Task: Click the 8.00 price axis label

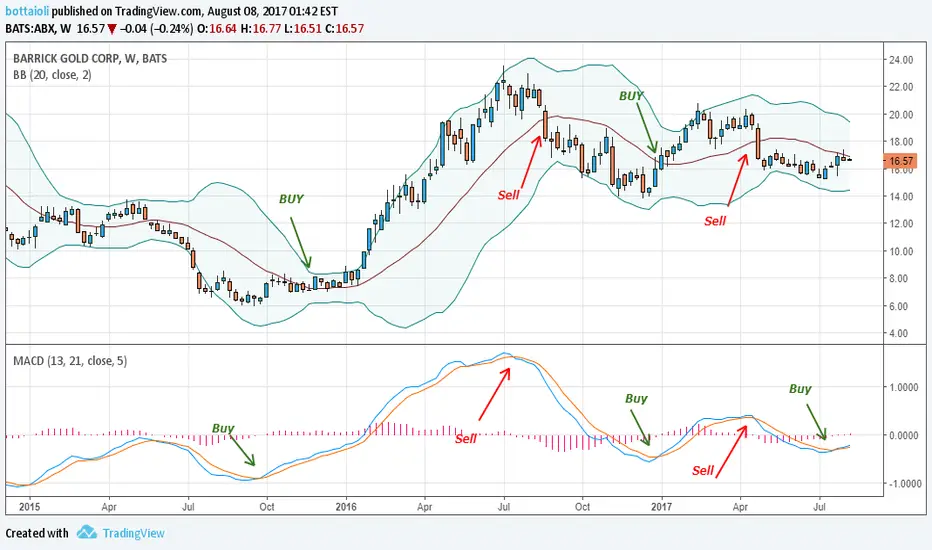Action: 901,278
